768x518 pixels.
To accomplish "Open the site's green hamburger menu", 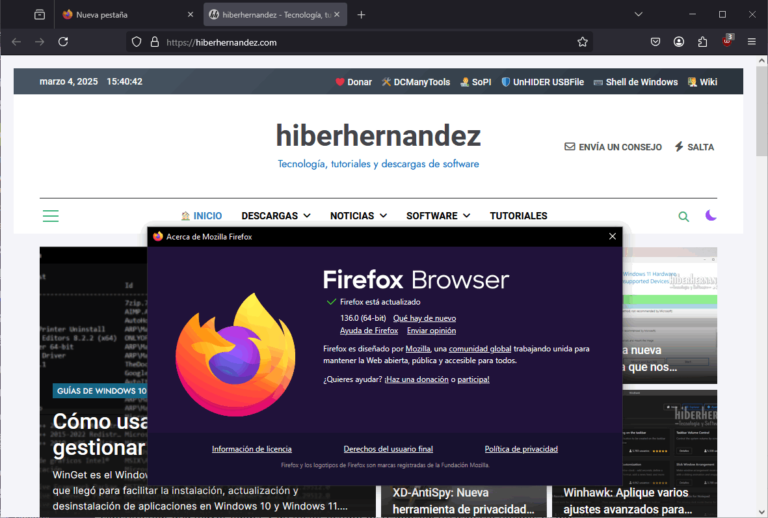I will pyautogui.click(x=50, y=216).
